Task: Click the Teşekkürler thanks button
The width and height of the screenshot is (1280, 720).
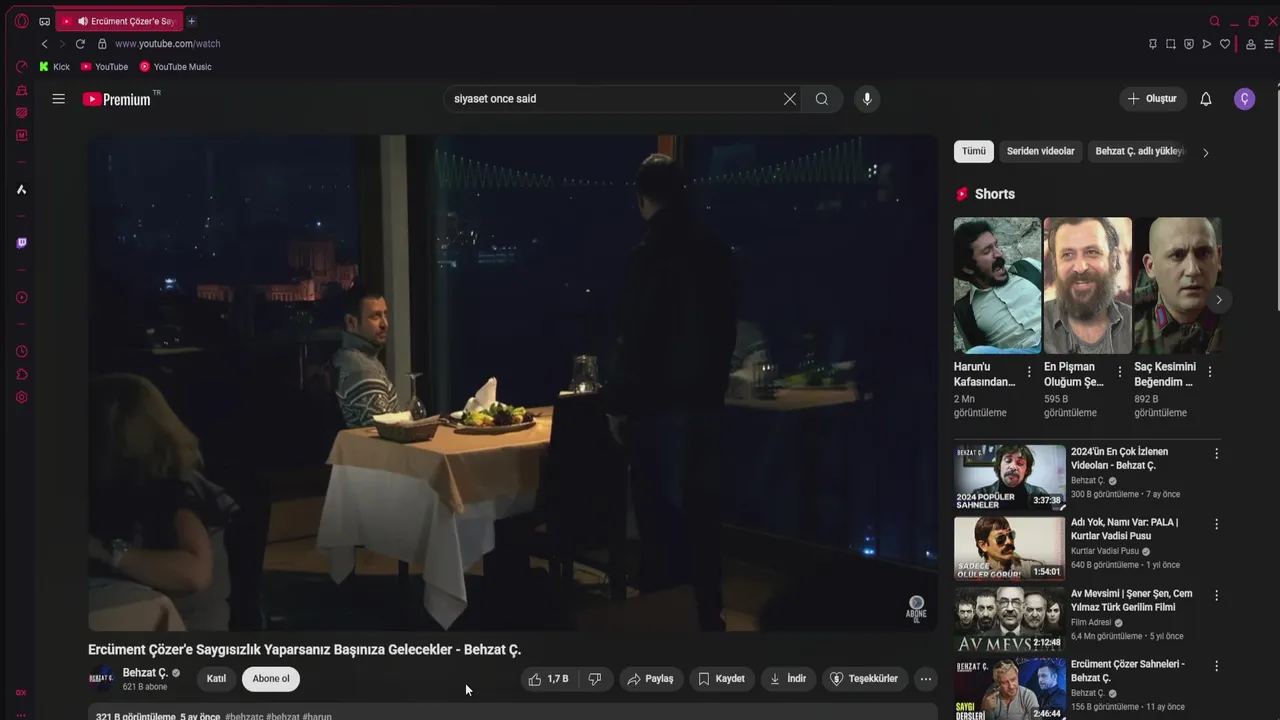Action: pyautogui.click(x=864, y=679)
